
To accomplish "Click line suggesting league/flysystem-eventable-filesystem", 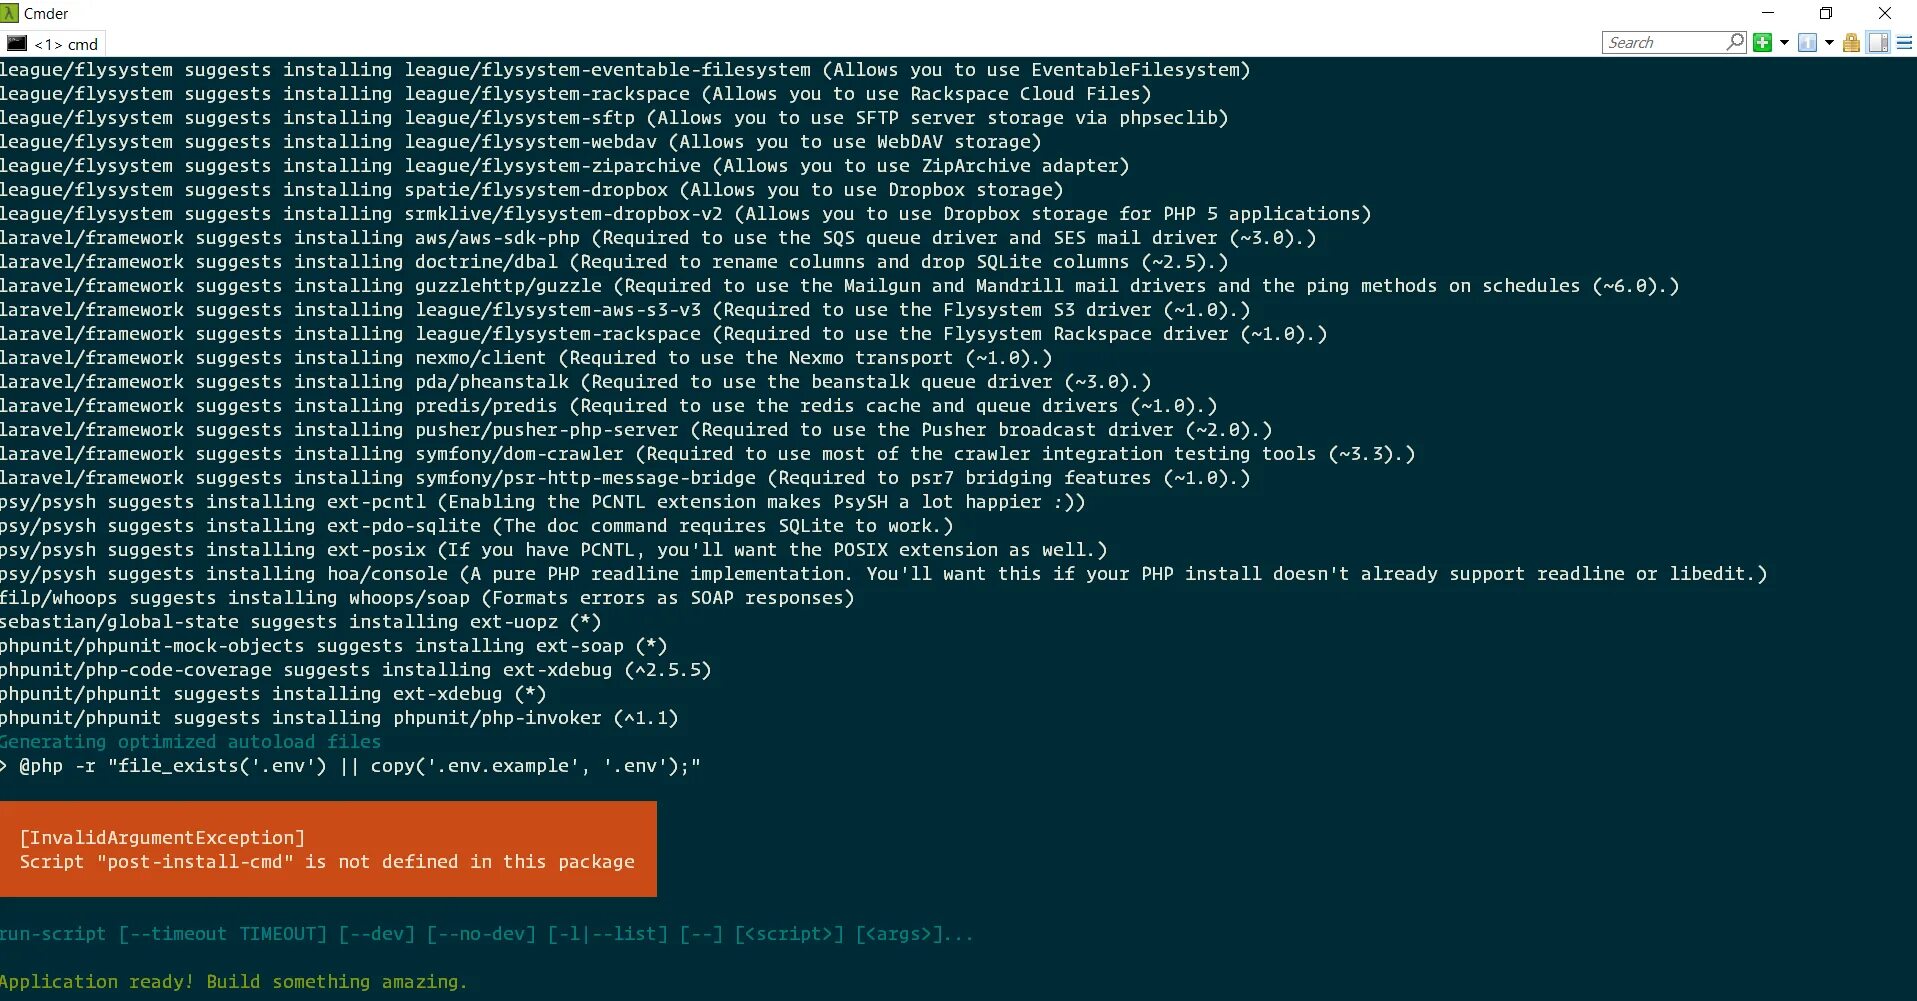I will coord(625,70).
